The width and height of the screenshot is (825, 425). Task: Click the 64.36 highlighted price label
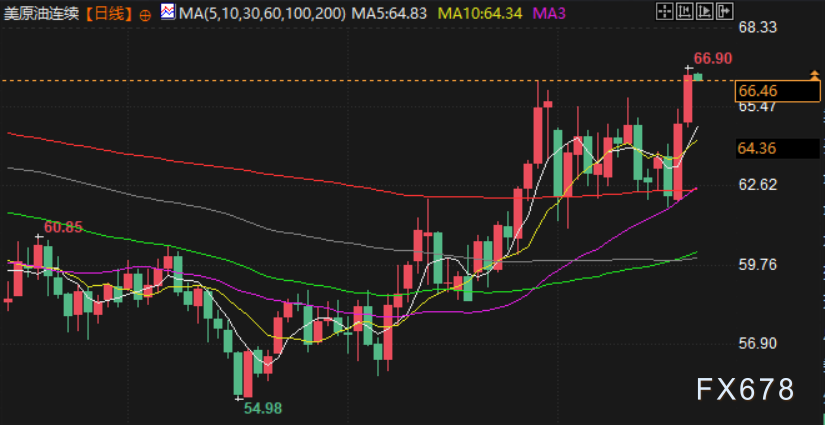point(758,148)
